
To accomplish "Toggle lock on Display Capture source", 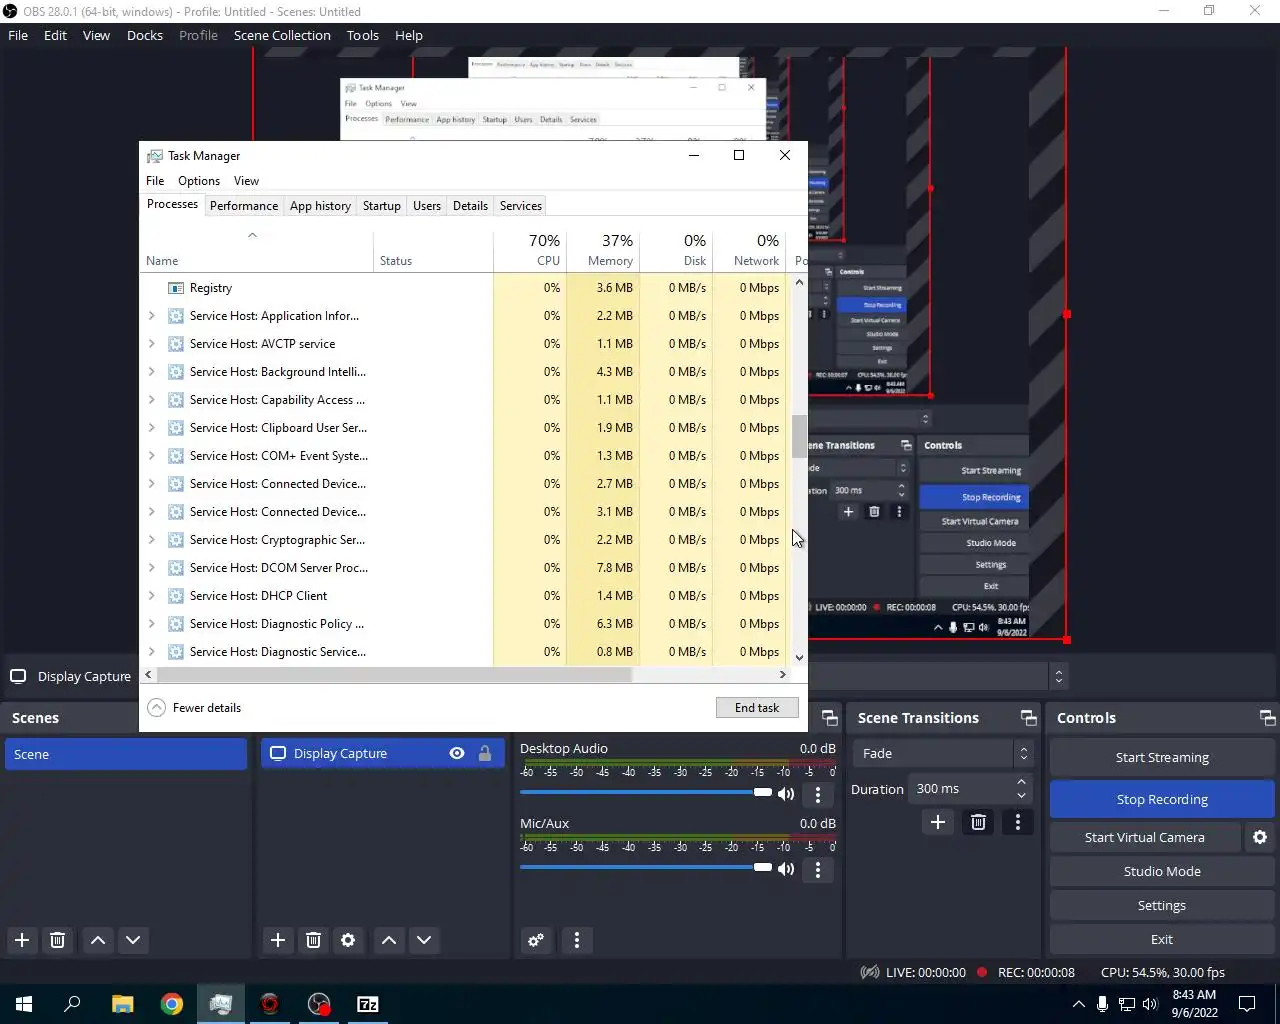I will point(485,754).
